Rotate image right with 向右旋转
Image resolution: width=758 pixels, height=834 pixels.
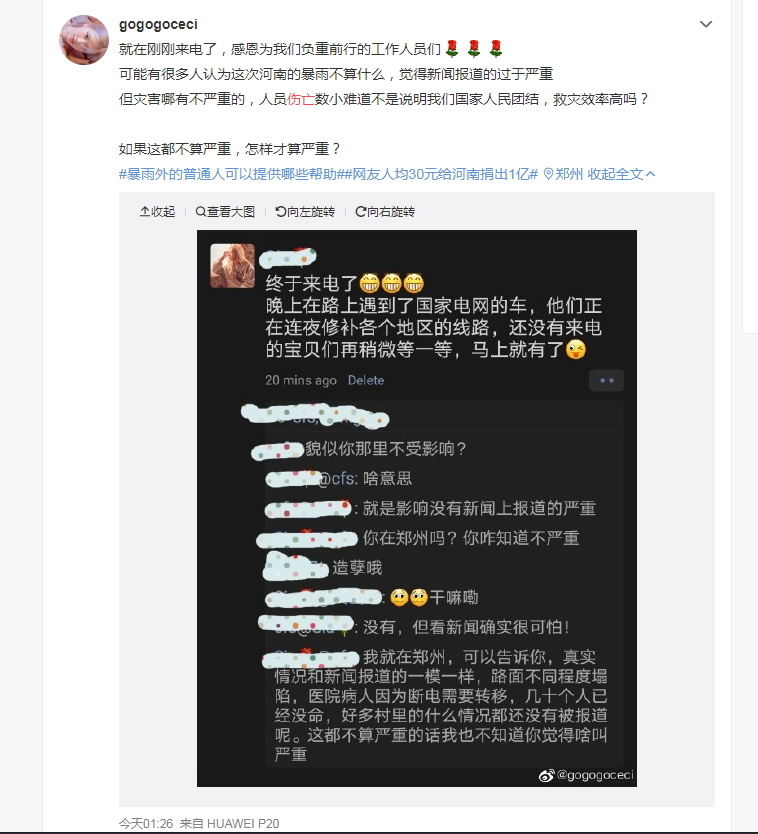[x=385, y=212]
